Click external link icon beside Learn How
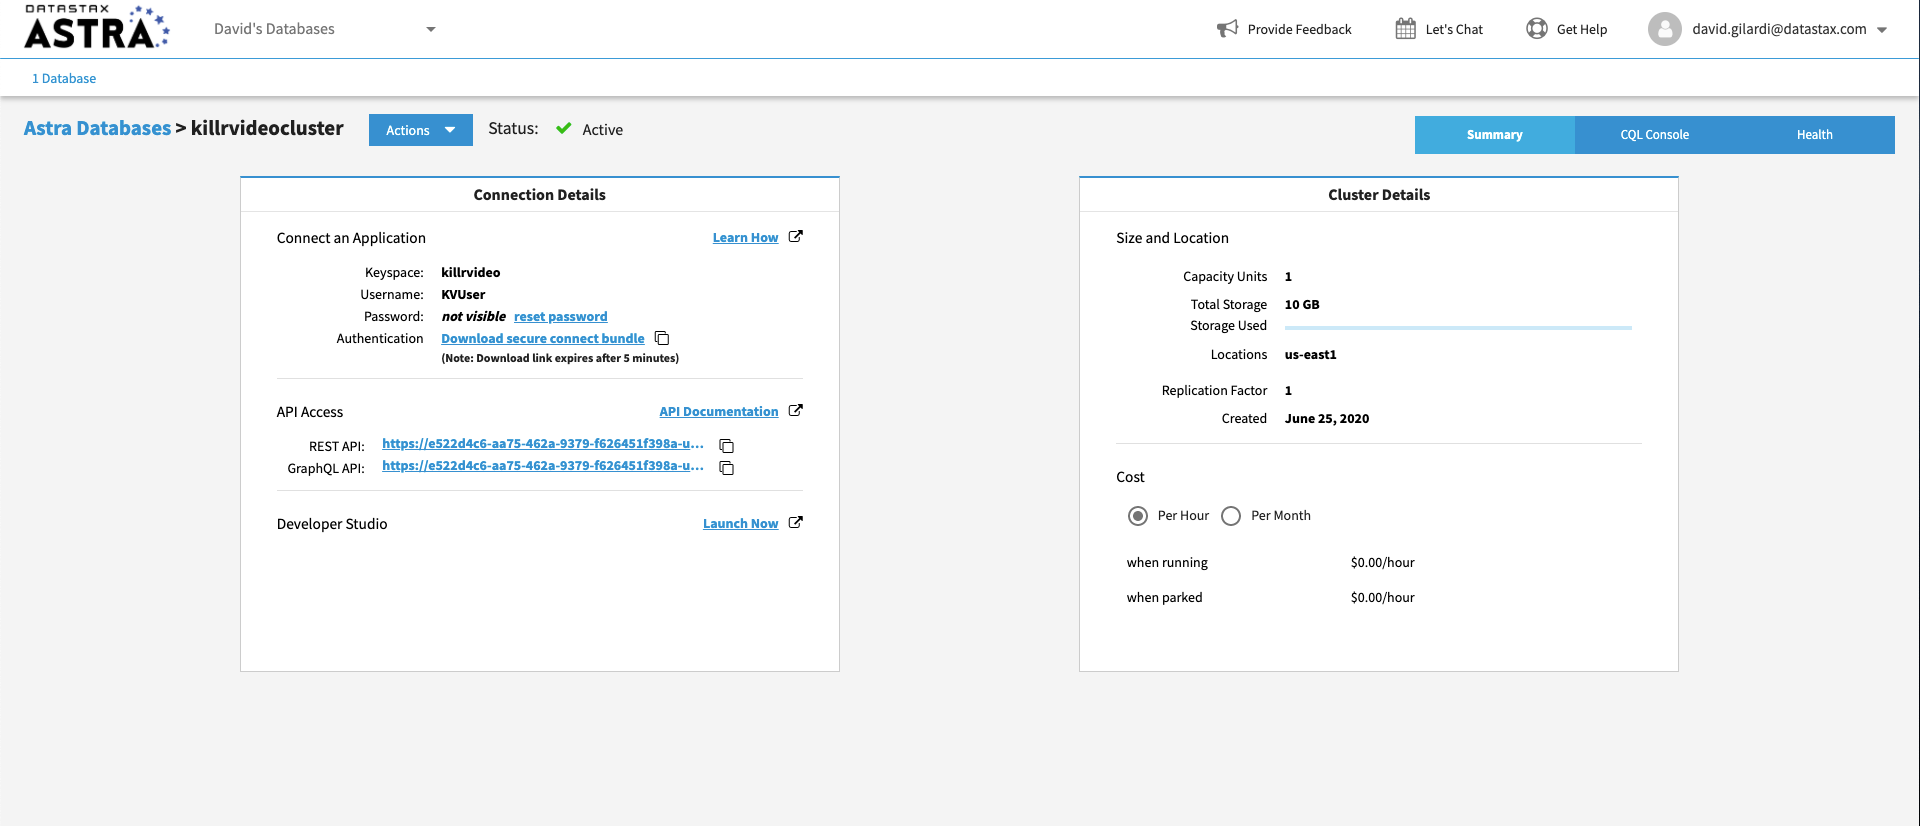Viewport: 1920px width, 826px height. [x=796, y=237]
